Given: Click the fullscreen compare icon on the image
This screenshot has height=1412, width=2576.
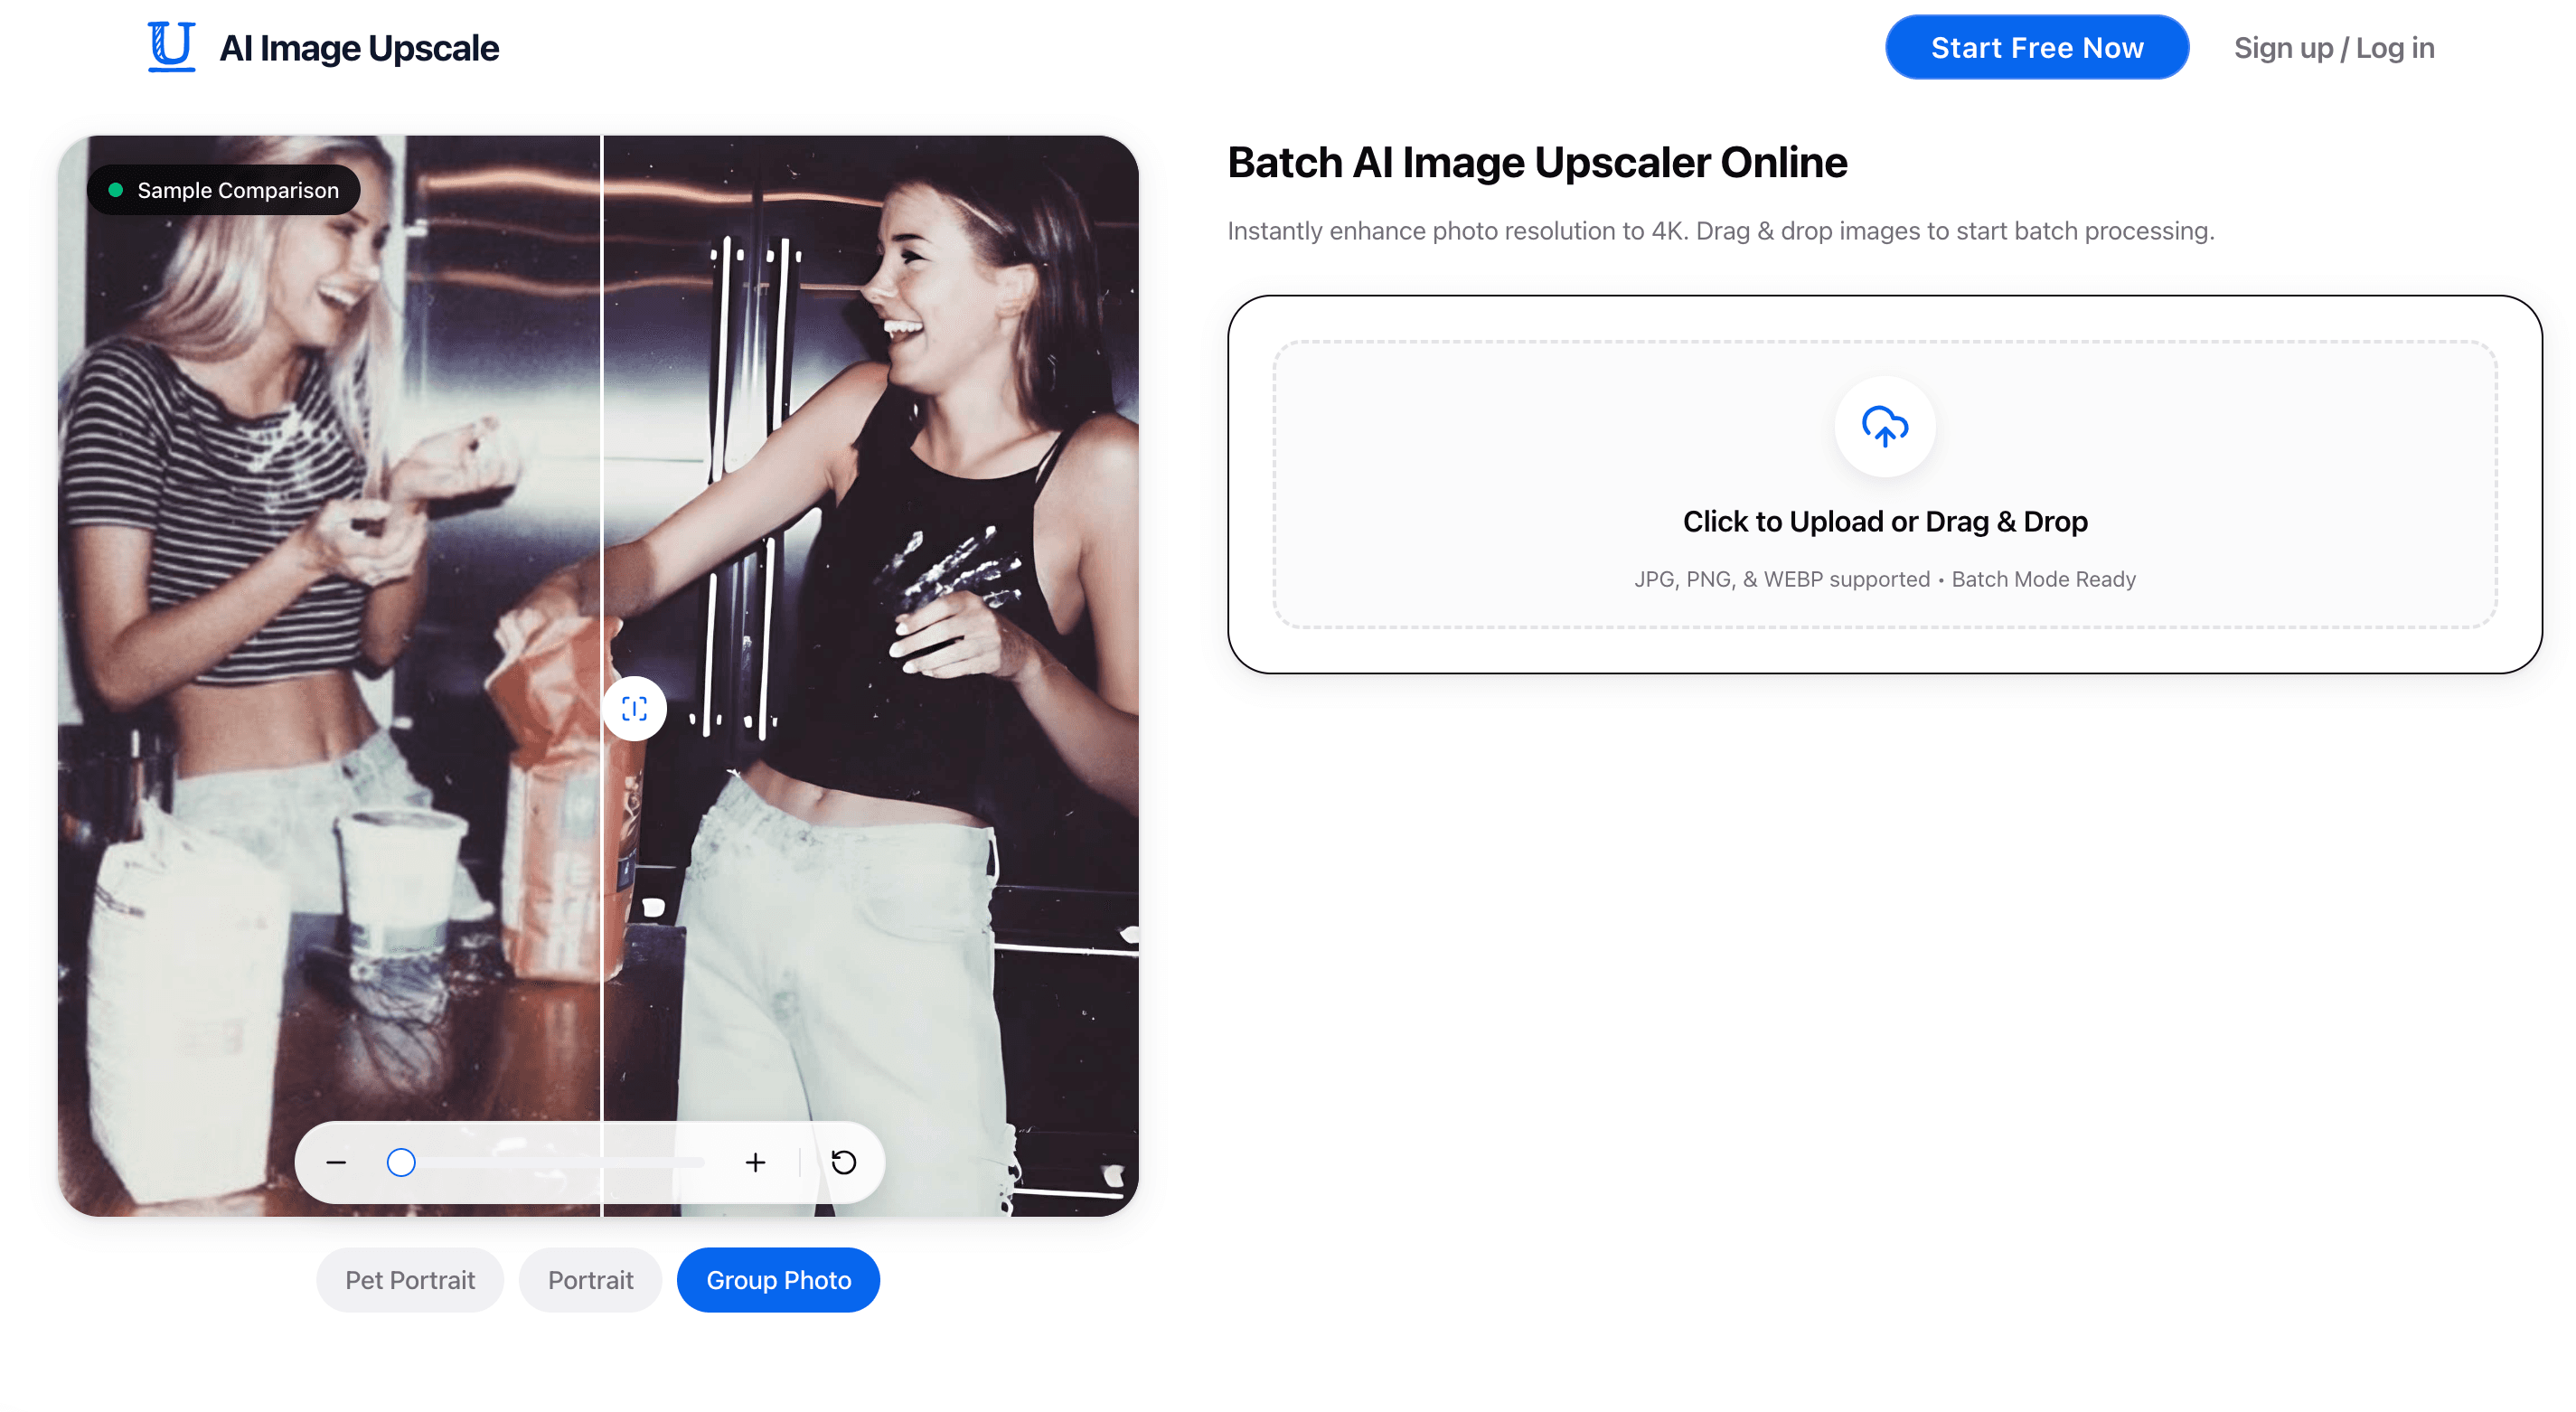Looking at the screenshot, I should (634, 708).
